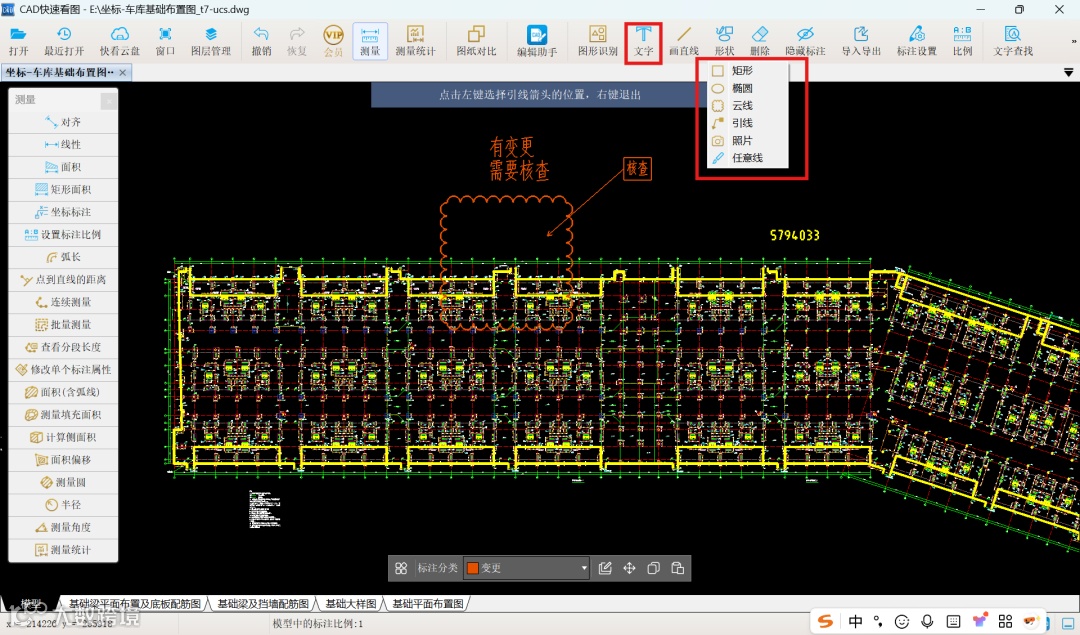Select 线性 measurement tool
The image size is (1080, 635).
pos(63,145)
